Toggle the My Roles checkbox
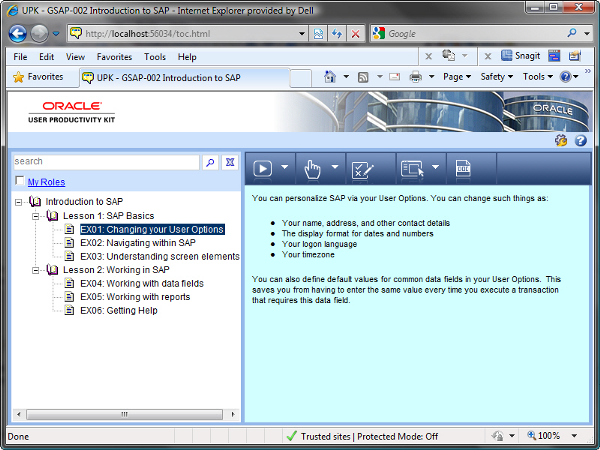Screen dimensions: 600x450 (20, 180)
